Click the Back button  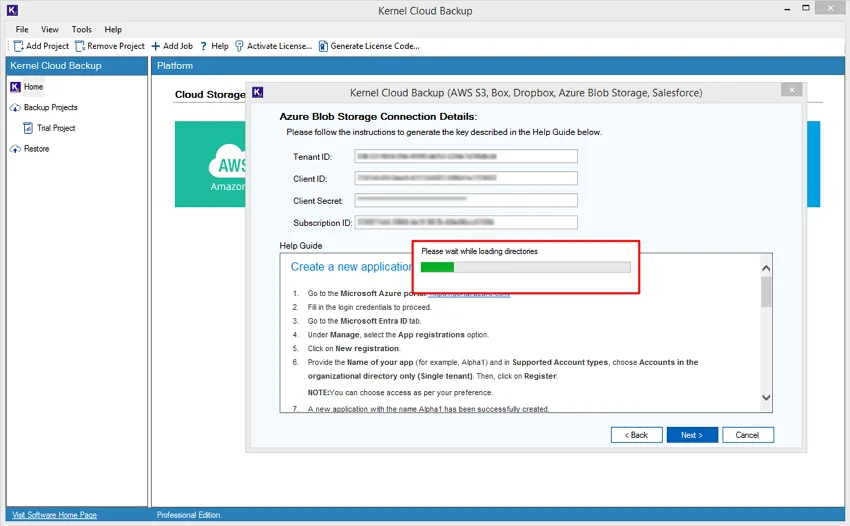tap(636, 435)
